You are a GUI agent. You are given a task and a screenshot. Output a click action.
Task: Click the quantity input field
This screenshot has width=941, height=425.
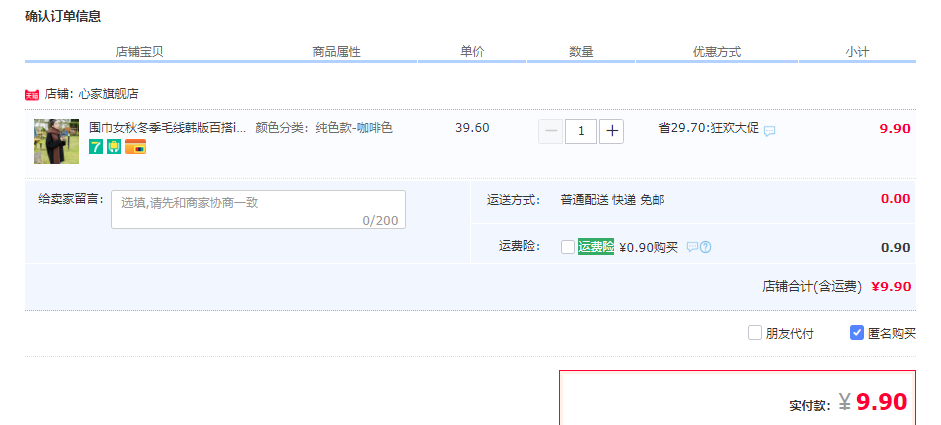[x=581, y=131]
